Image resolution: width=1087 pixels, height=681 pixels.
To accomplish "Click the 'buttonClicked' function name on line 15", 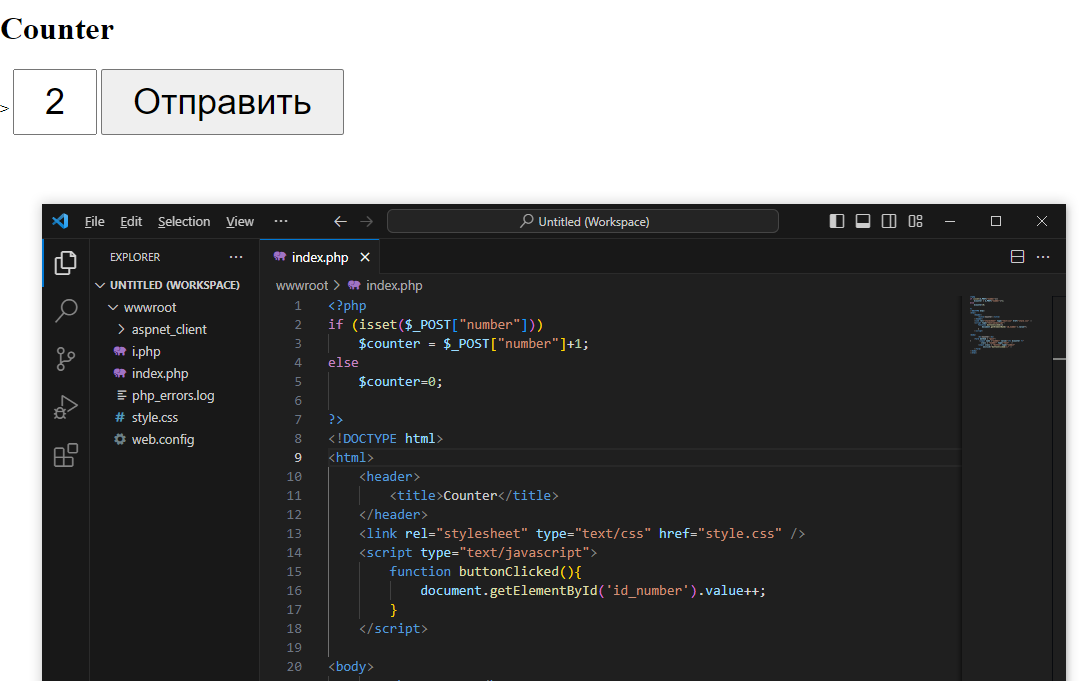I will tap(508, 572).
